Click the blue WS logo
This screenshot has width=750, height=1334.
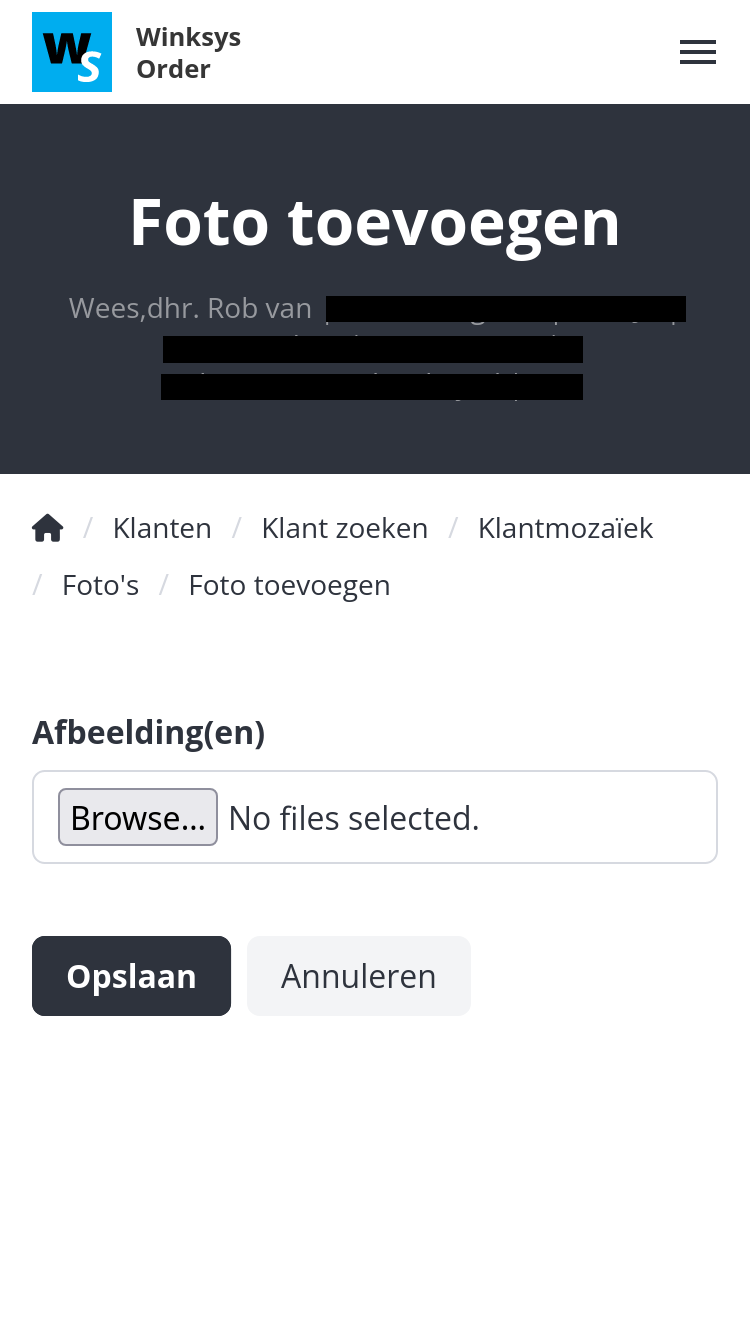click(x=72, y=52)
